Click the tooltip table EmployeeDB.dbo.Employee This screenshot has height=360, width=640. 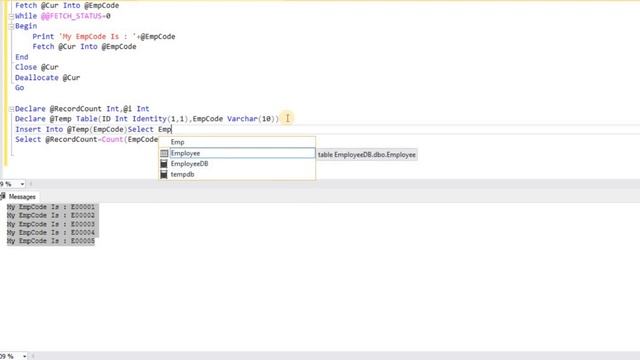pyautogui.click(x=367, y=155)
